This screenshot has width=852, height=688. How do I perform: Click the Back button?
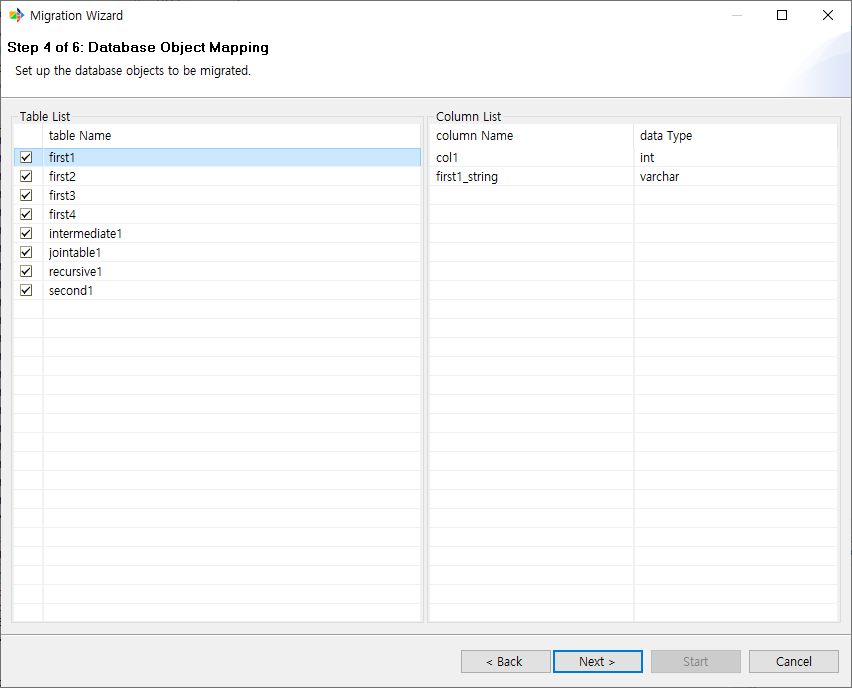click(x=505, y=661)
